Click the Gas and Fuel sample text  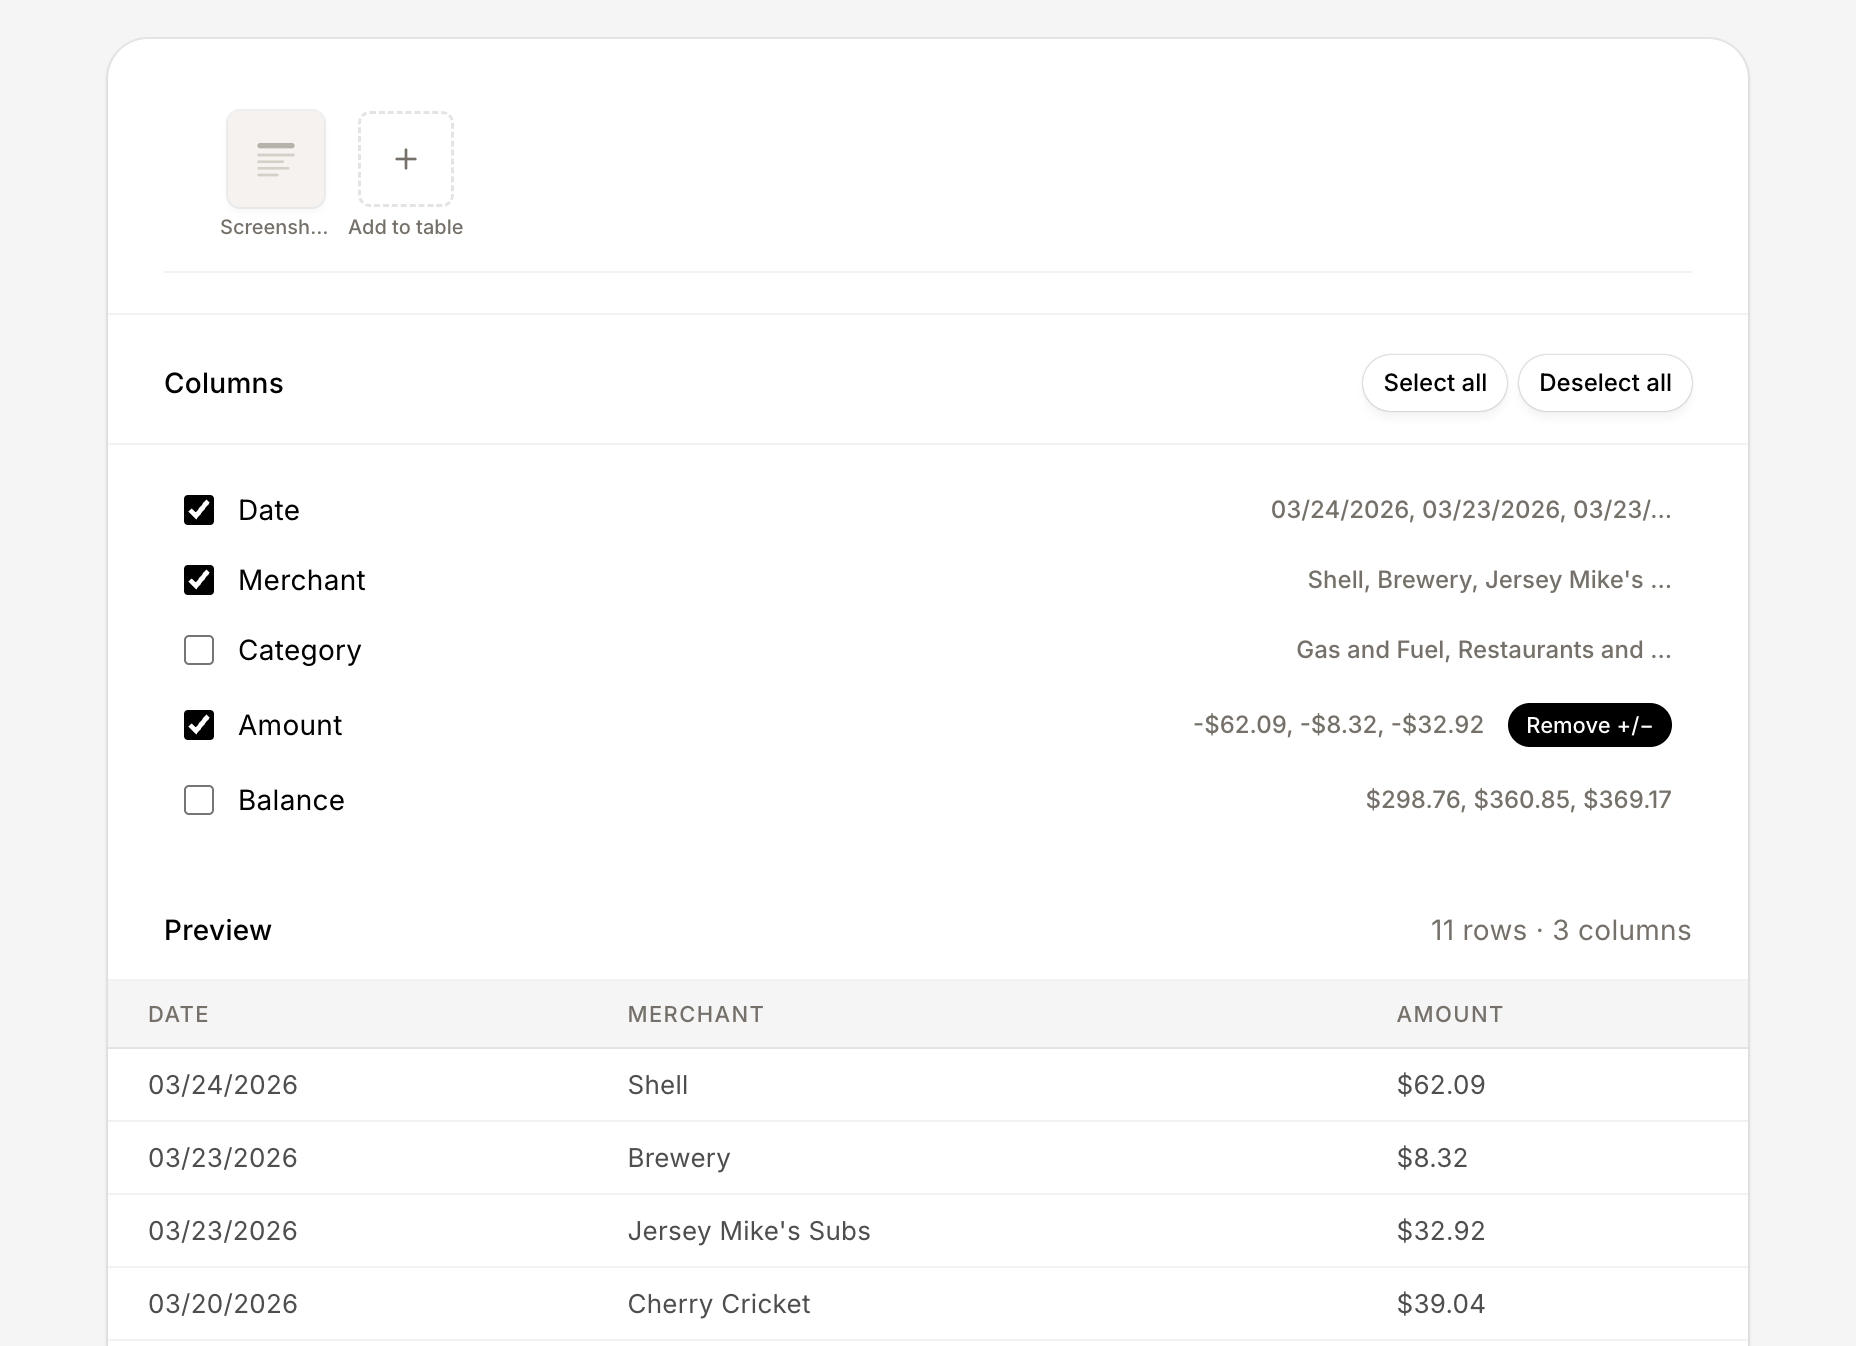click(1484, 650)
